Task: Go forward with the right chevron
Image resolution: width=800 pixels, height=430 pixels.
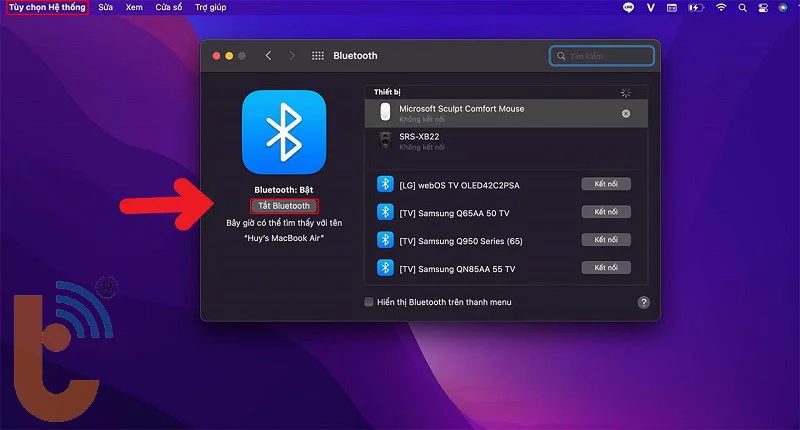Action: click(292, 56)
